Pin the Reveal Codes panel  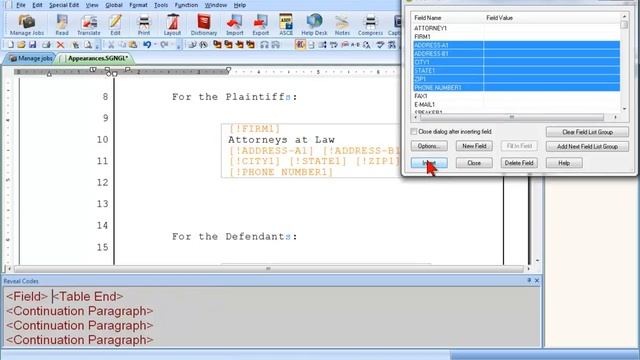tap(529, 280)
